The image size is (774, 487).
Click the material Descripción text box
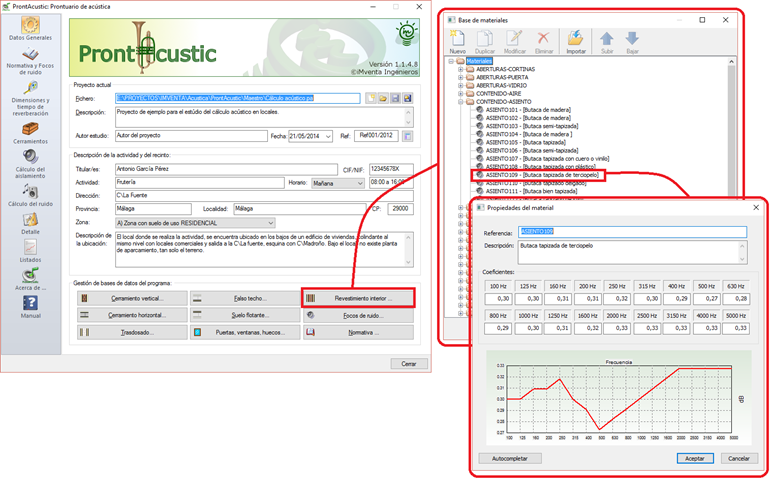point(632,252)
